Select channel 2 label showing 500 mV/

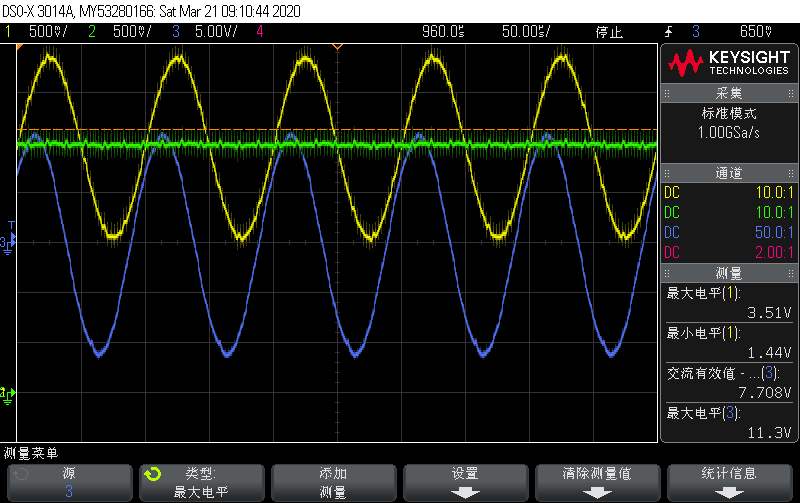(x=119, y=32)
